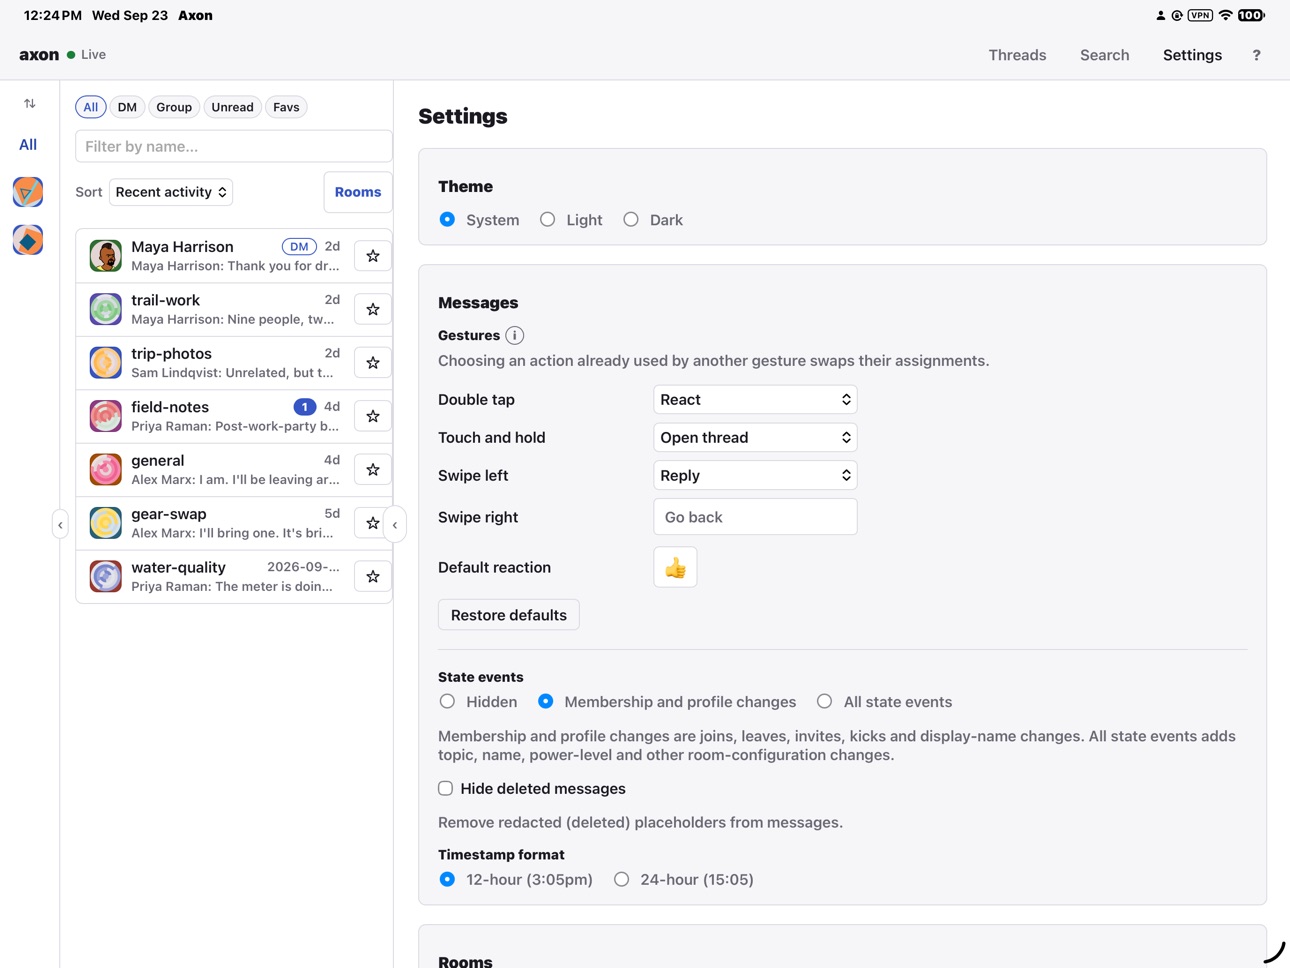Click the Rooms button

point(358,192)
